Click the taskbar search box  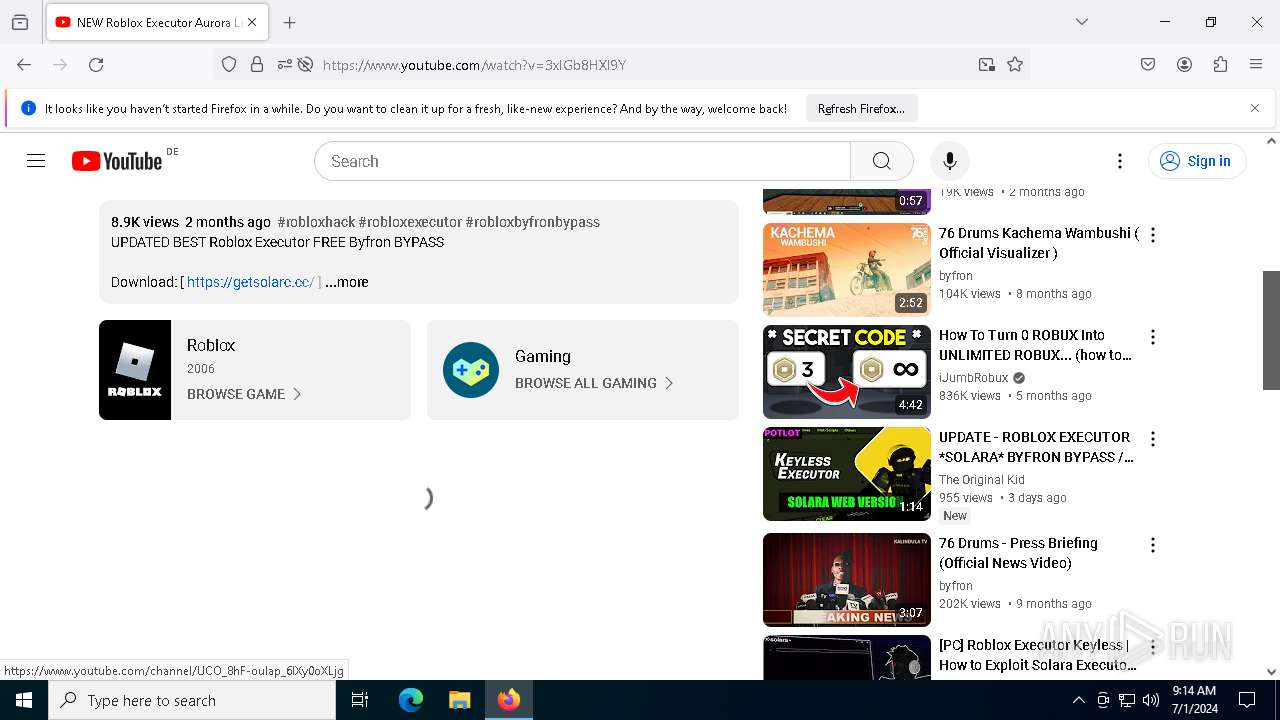(x=192, y=700)
